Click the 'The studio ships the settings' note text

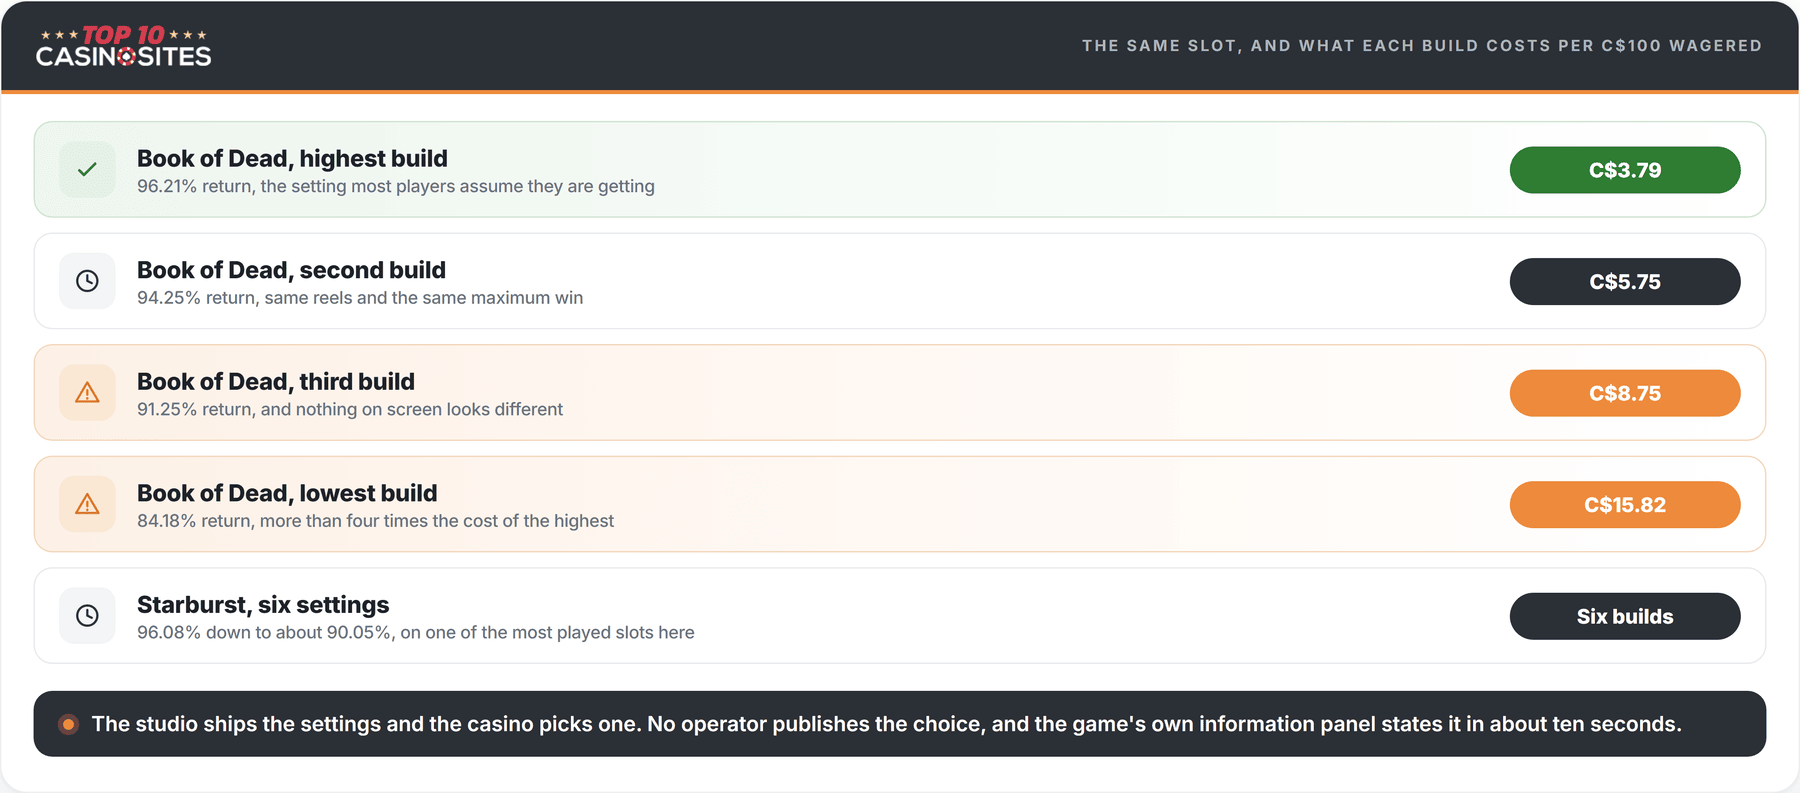click(x=886, y=724)
